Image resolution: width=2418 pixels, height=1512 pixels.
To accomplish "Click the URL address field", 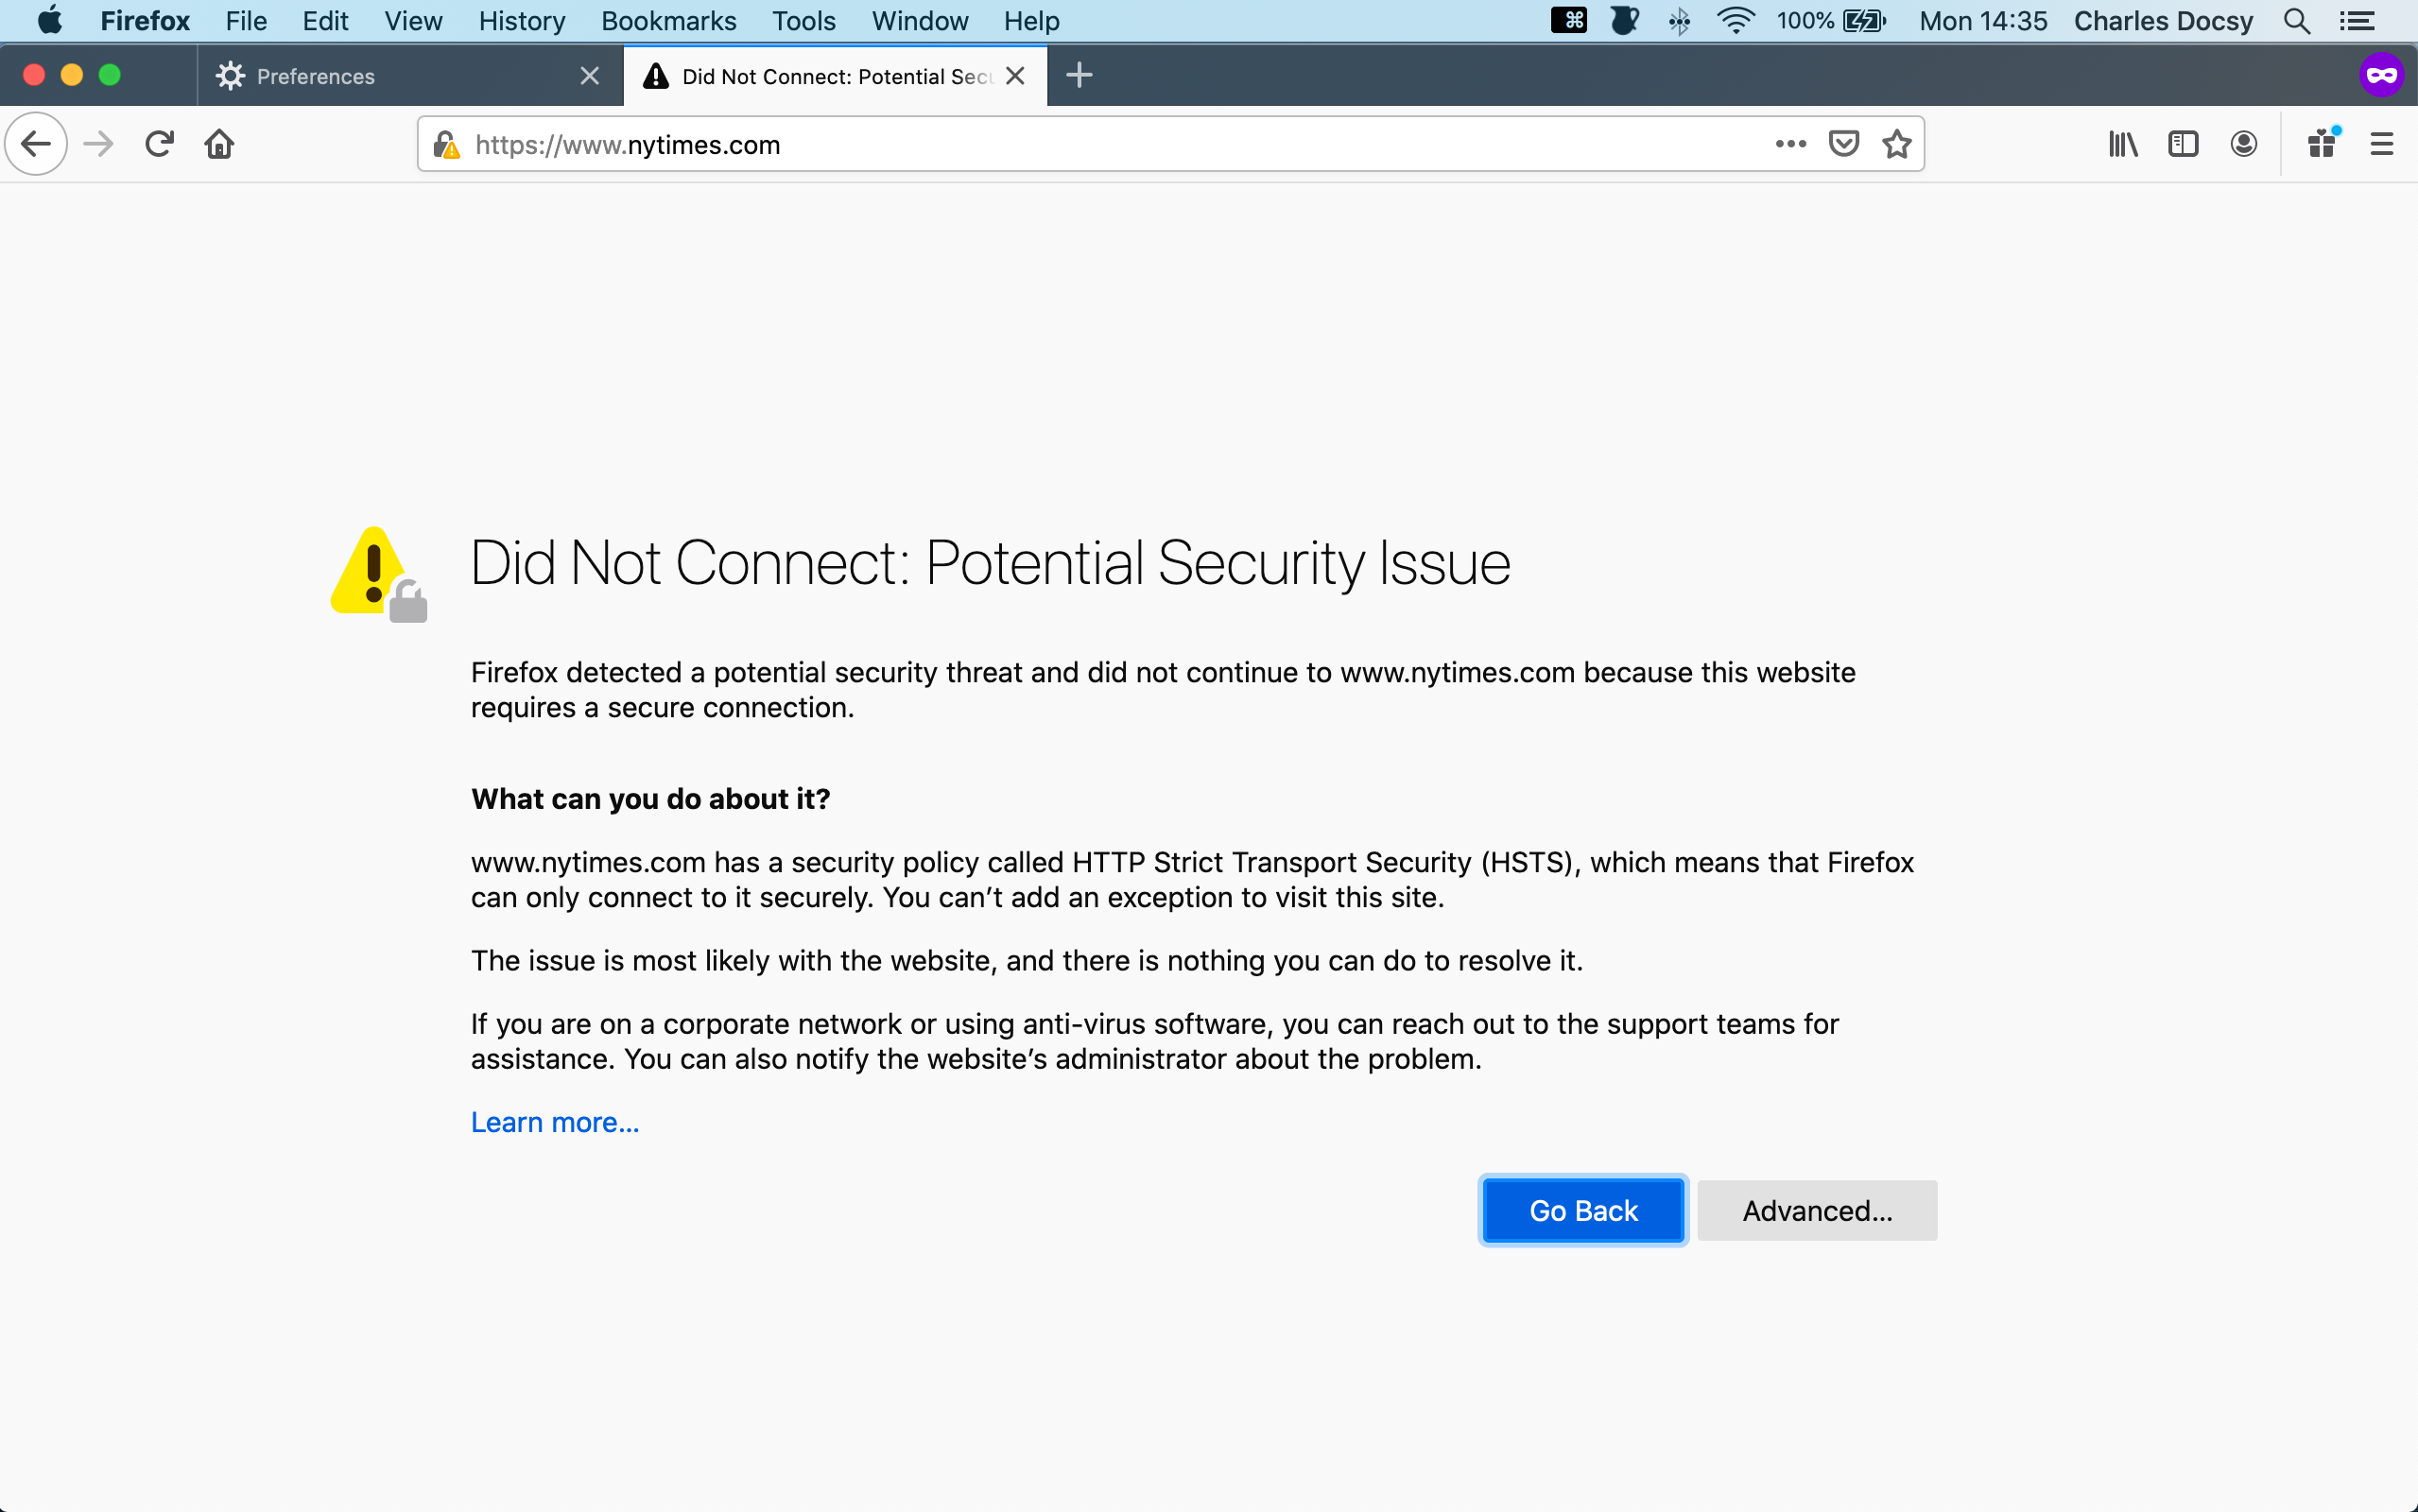I will [1100, 145].
